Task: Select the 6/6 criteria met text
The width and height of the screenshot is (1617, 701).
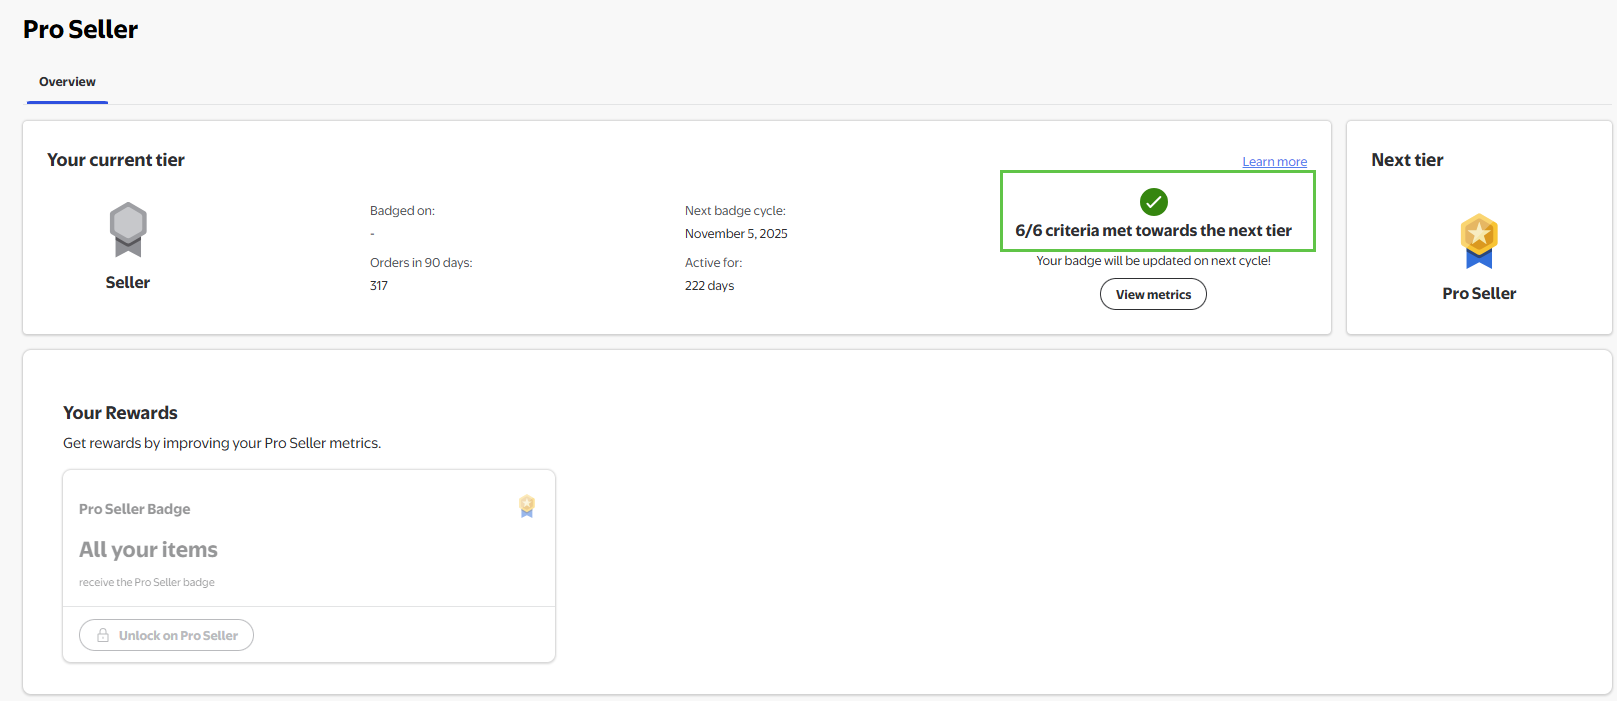Action: tap(1153, 231)
